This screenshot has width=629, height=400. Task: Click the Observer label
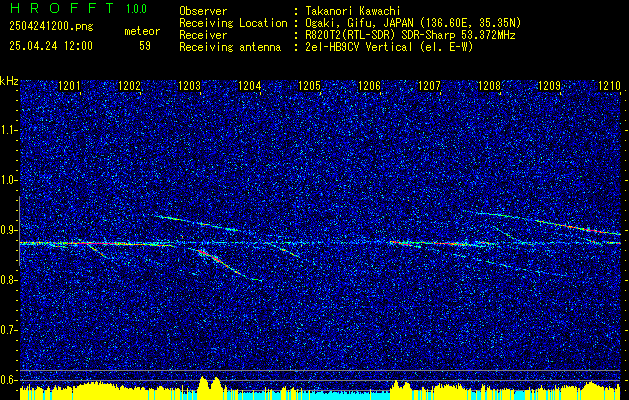tap(203, 11)
